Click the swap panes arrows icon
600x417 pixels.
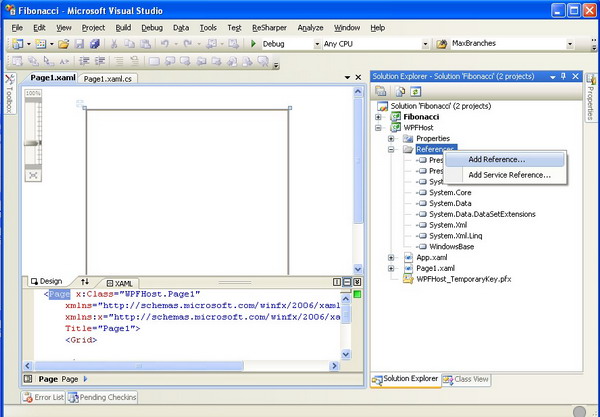(x=85, y=282)
